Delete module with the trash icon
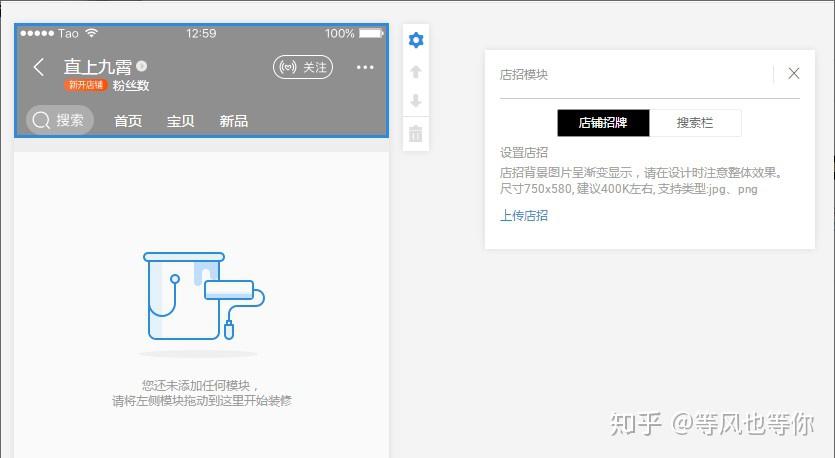835x458 pixels. 416,133
